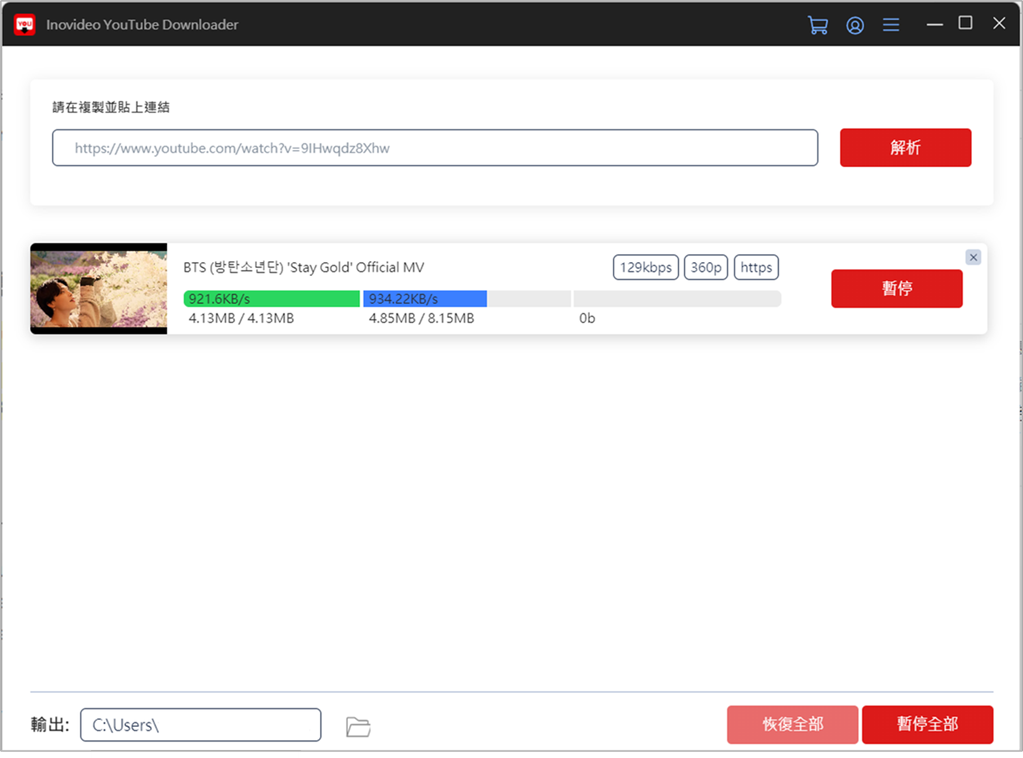Click the gray 0b progress bar
The image size is (1023, 758).
(x=677, y=299)
